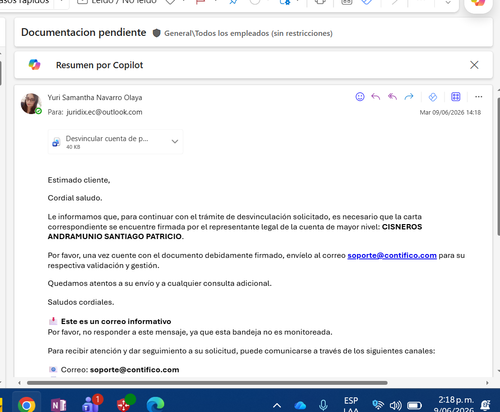Open more actions ellipsis for the message
500x412 pixels.
479,97
